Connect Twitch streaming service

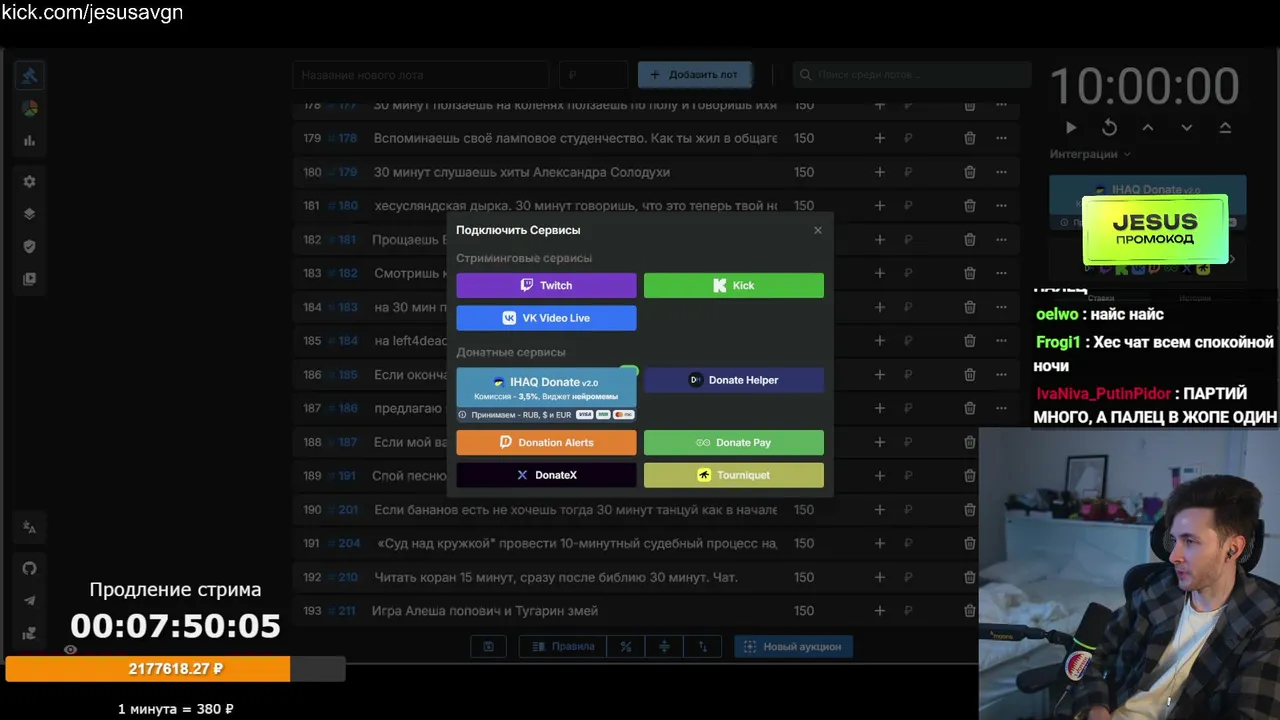546,285
